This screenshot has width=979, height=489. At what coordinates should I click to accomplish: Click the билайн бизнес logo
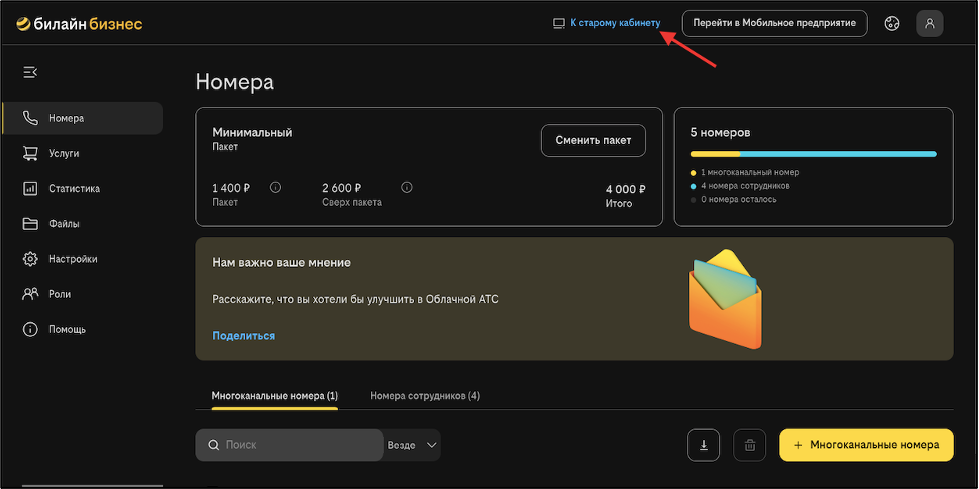(x=79, y=24)
